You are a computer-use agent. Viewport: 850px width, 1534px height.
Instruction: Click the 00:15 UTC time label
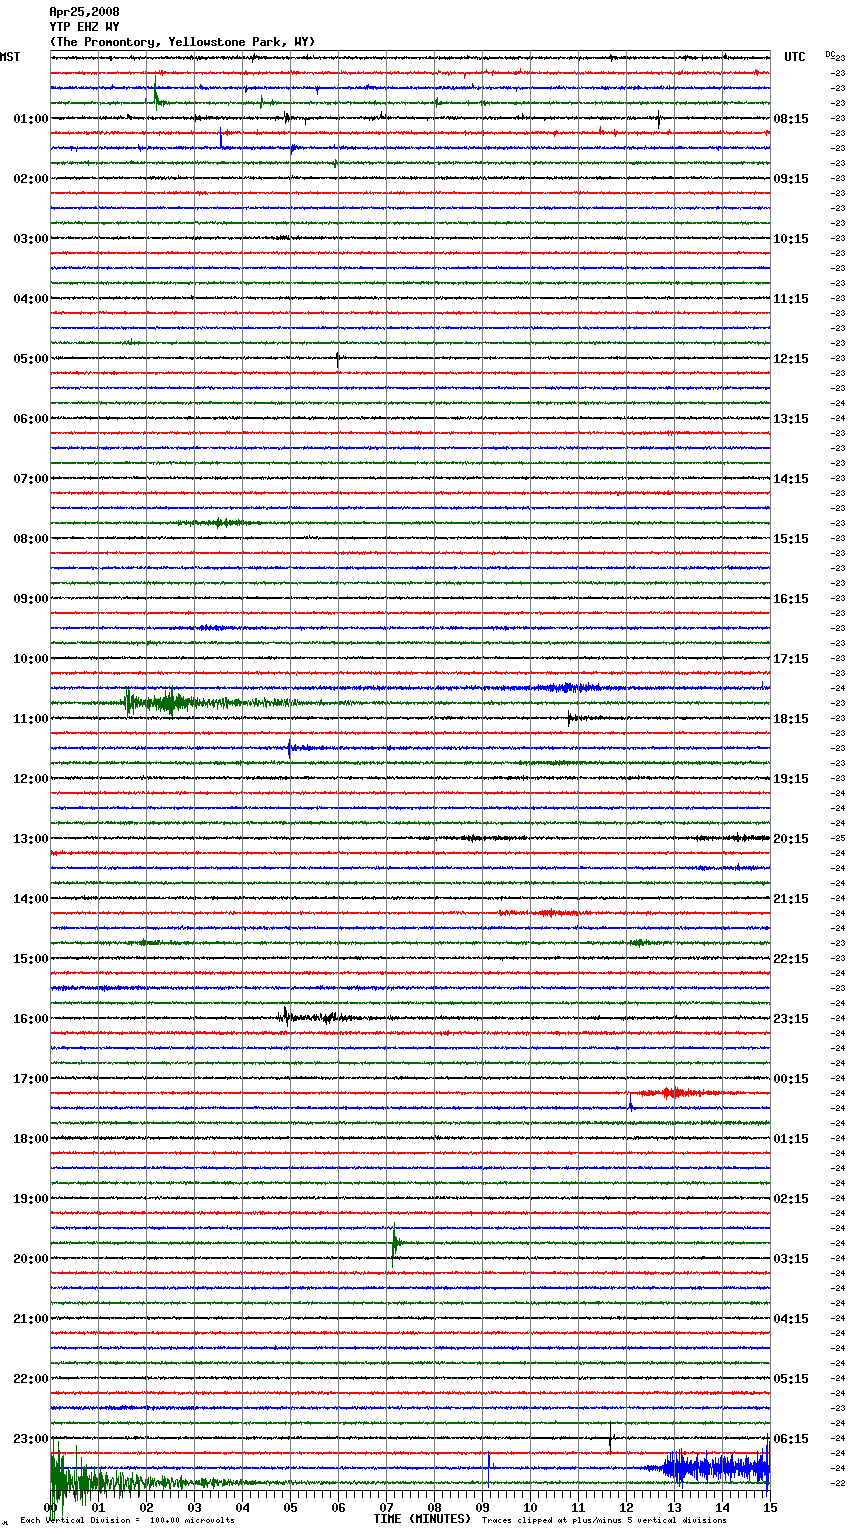click(791, 1079)
